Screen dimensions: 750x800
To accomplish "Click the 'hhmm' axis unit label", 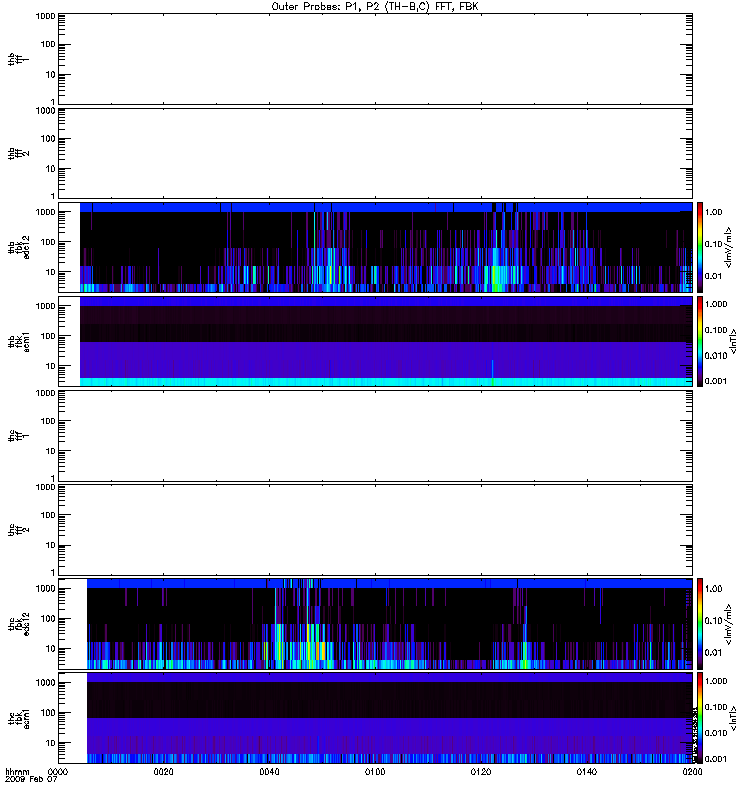I will (17, 772).
